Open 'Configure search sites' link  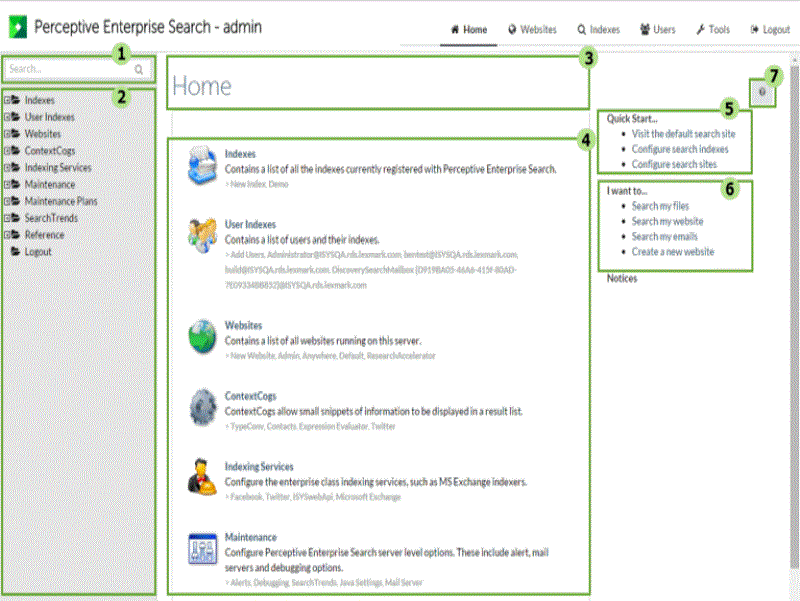[x=674, y=164]
